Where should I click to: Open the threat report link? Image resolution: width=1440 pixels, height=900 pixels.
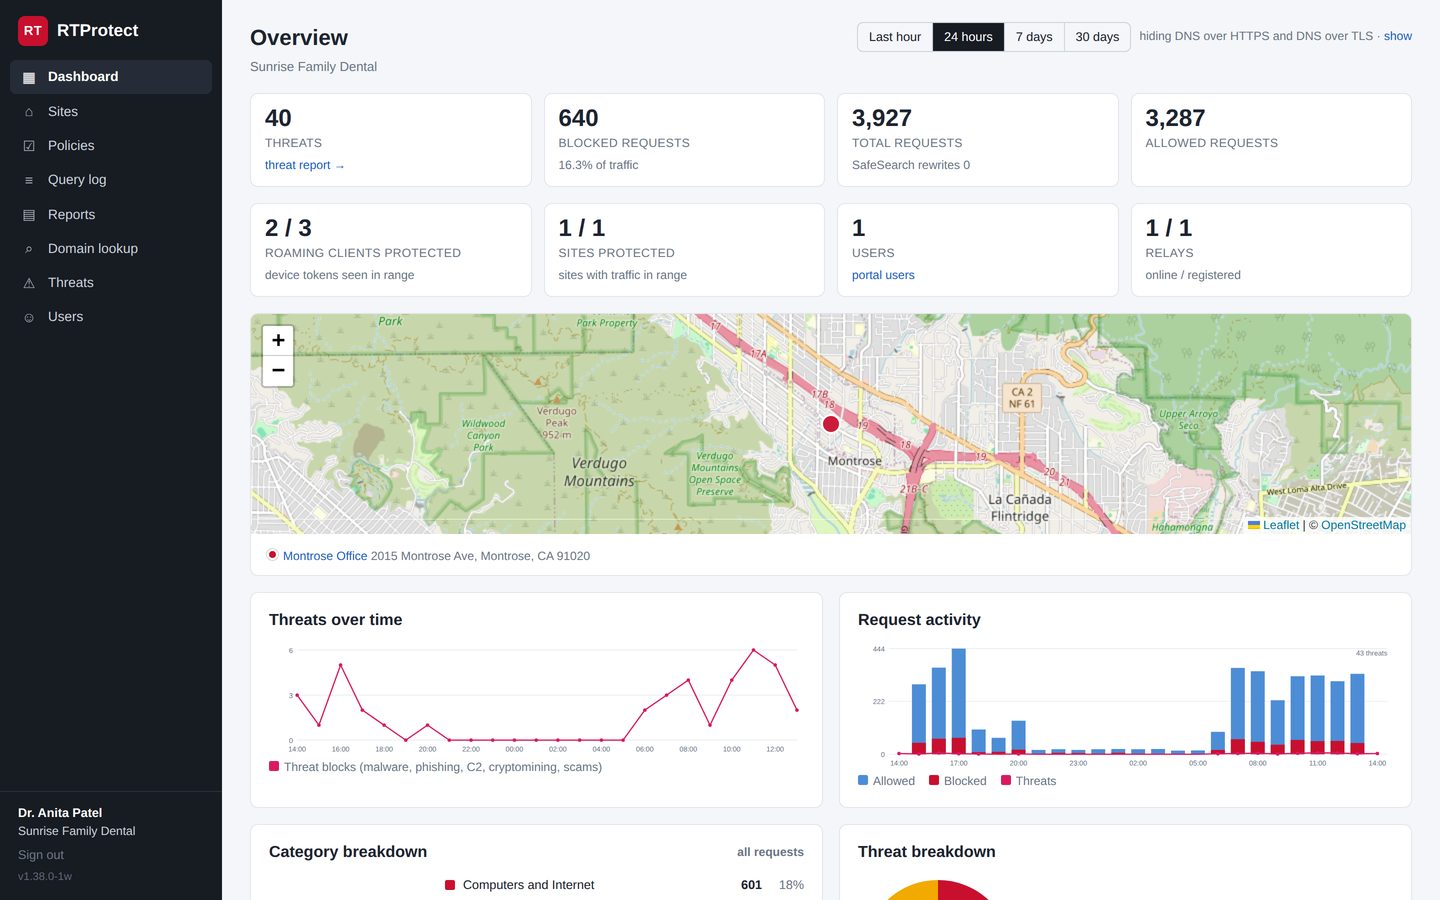(304, 165)
